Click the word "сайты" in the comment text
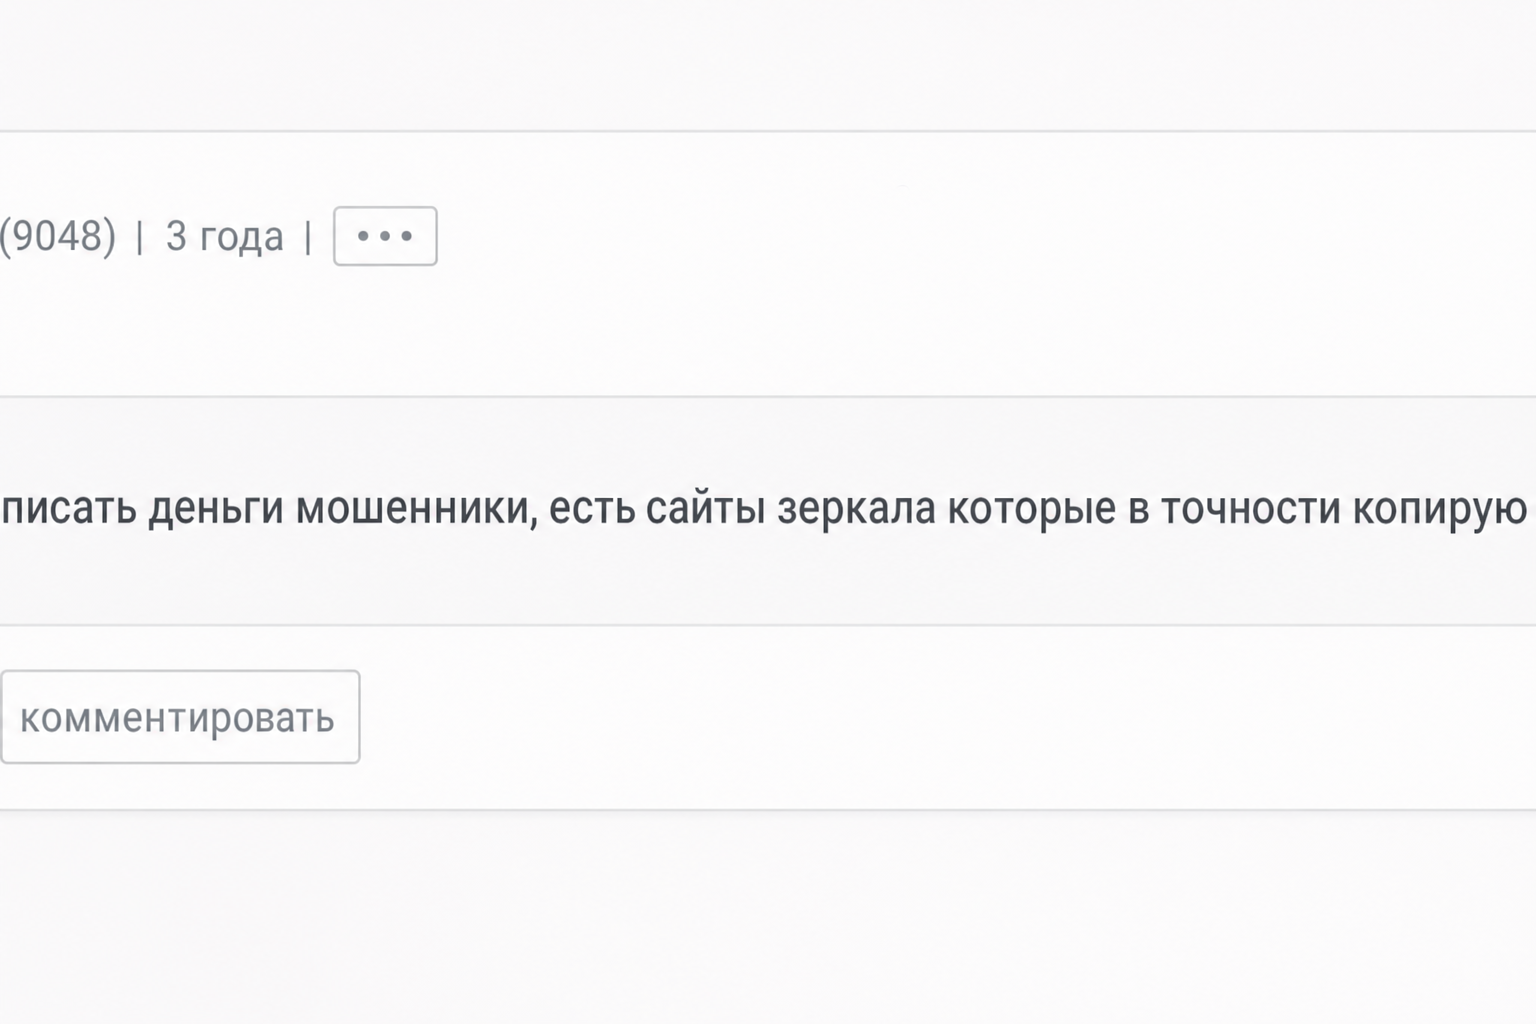1536x1024 pixels. (705, 508)
